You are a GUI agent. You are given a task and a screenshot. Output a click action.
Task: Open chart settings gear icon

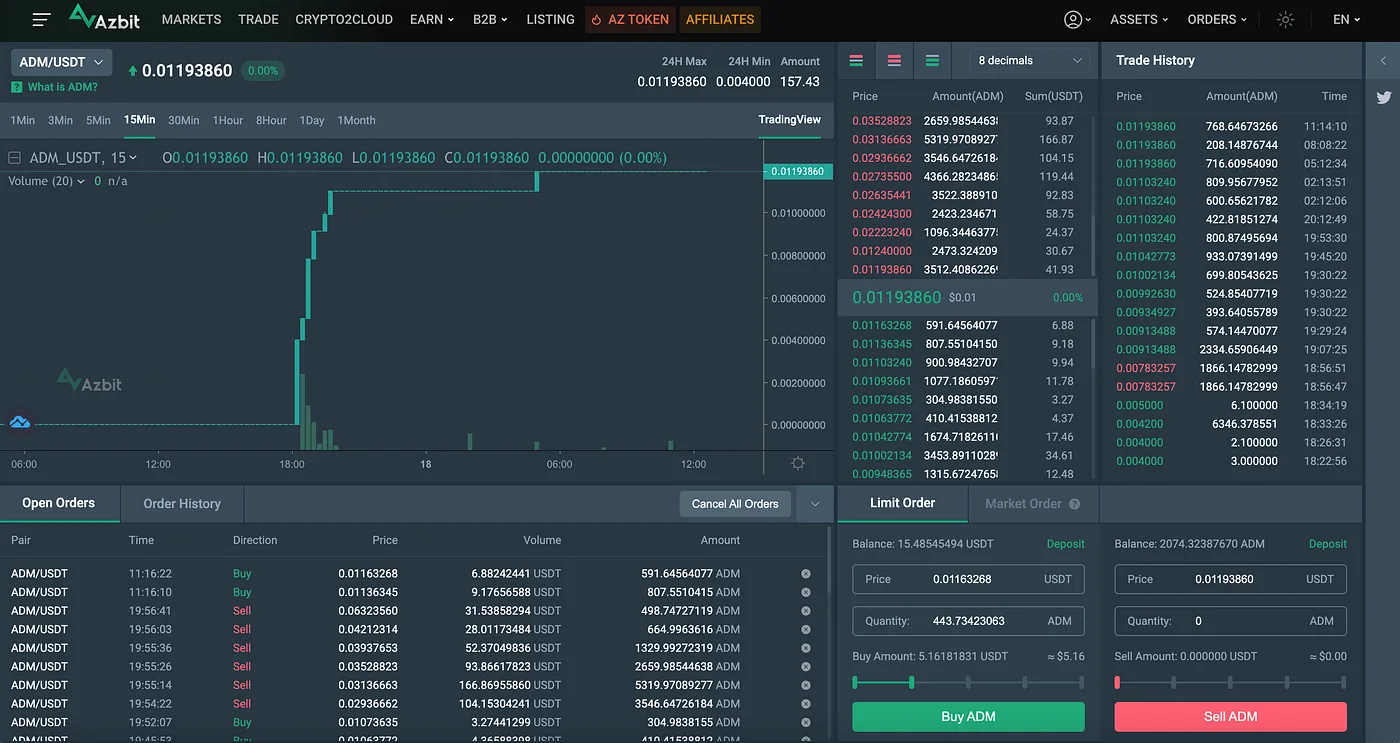coord(797,463)
